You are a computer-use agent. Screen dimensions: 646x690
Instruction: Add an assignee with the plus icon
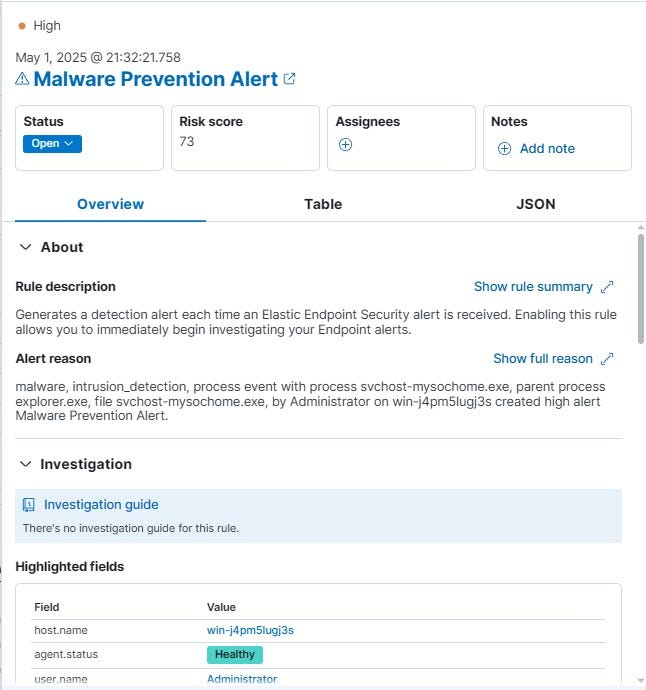(x=345, y=144)
